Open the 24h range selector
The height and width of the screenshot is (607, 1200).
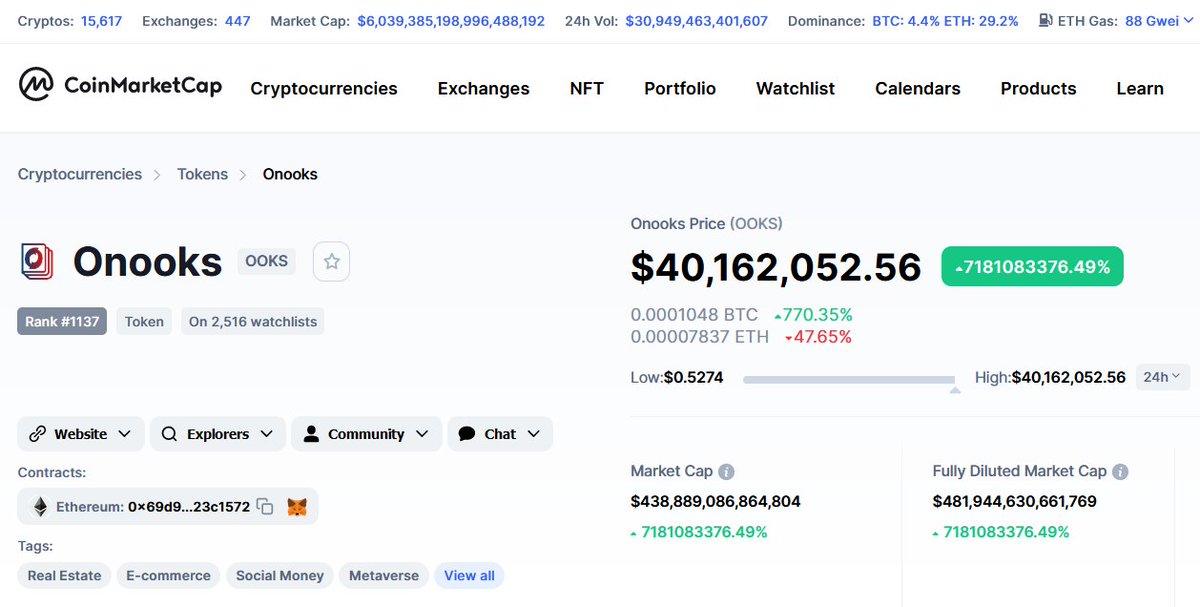(x=1162, y=377)
